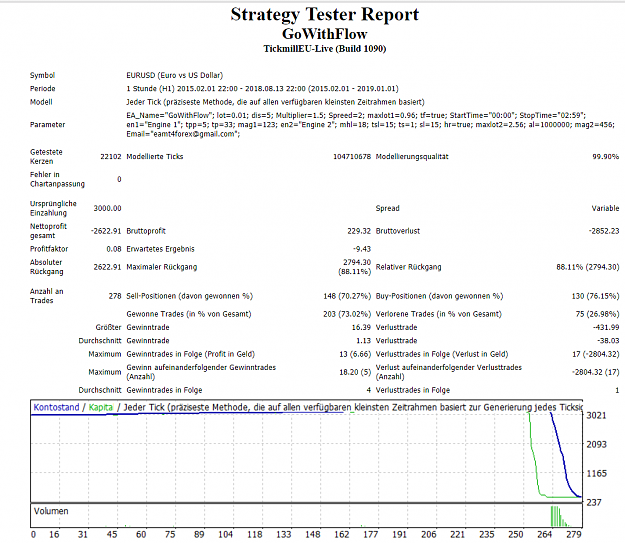This screenshot has height=543, width=625.
Task: Click the net profit value -2622.91
Action: pos(106,231)
